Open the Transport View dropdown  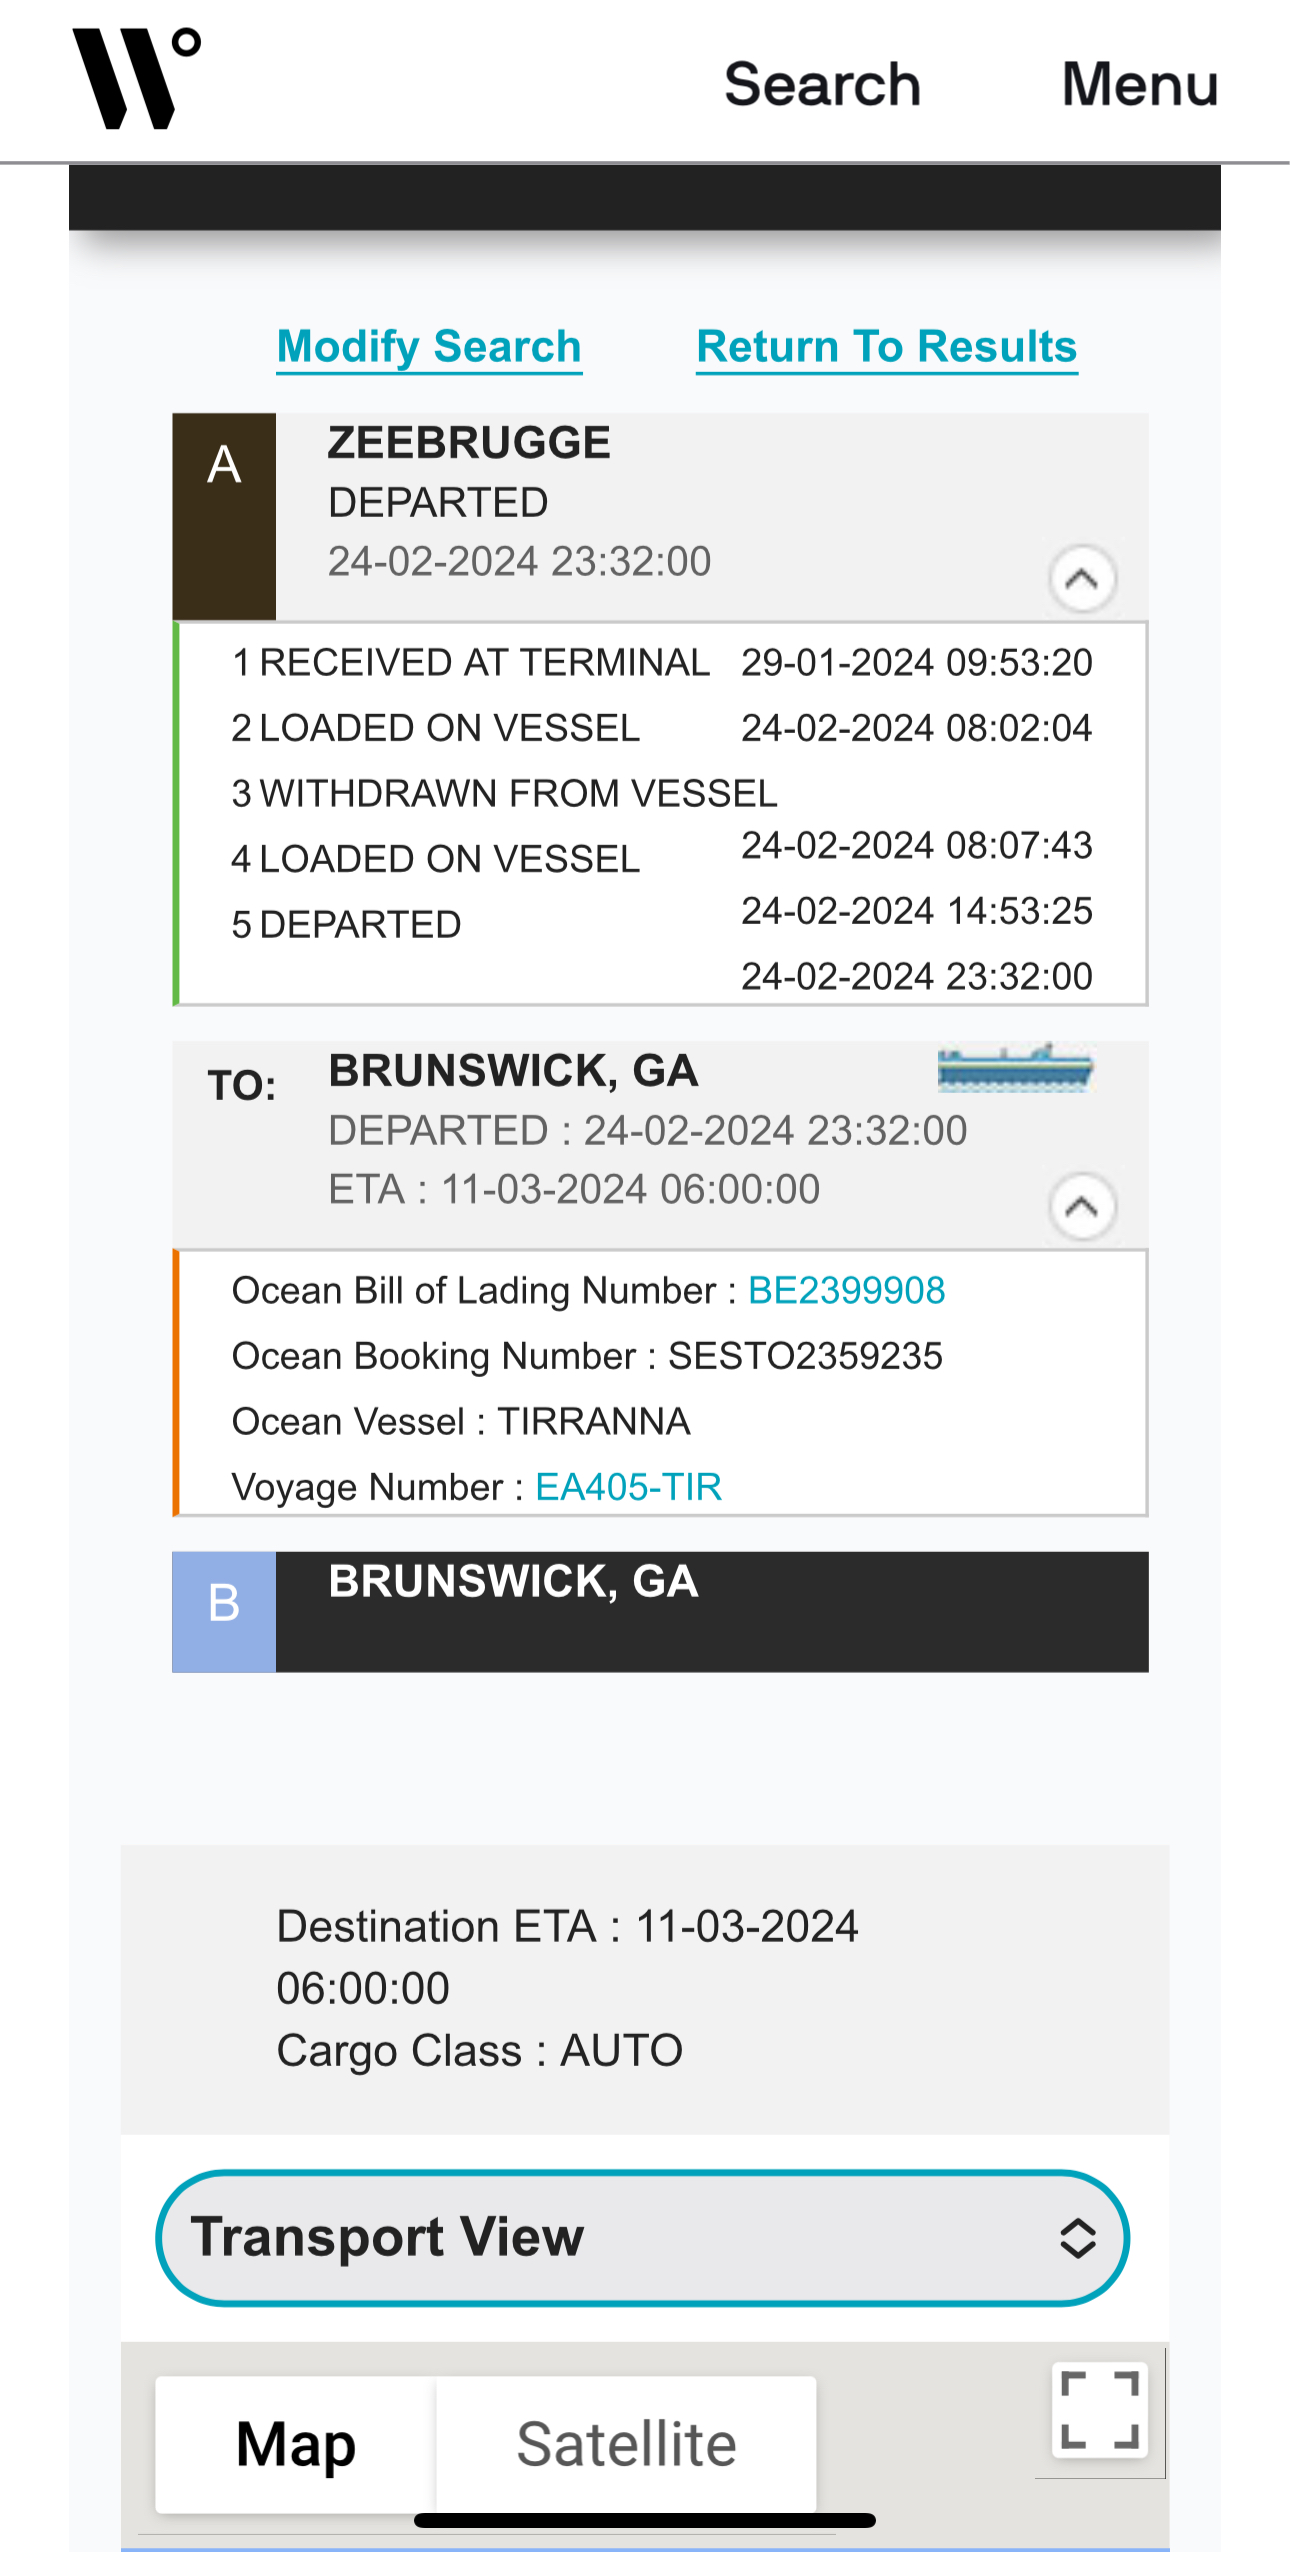pos(643,2238)
